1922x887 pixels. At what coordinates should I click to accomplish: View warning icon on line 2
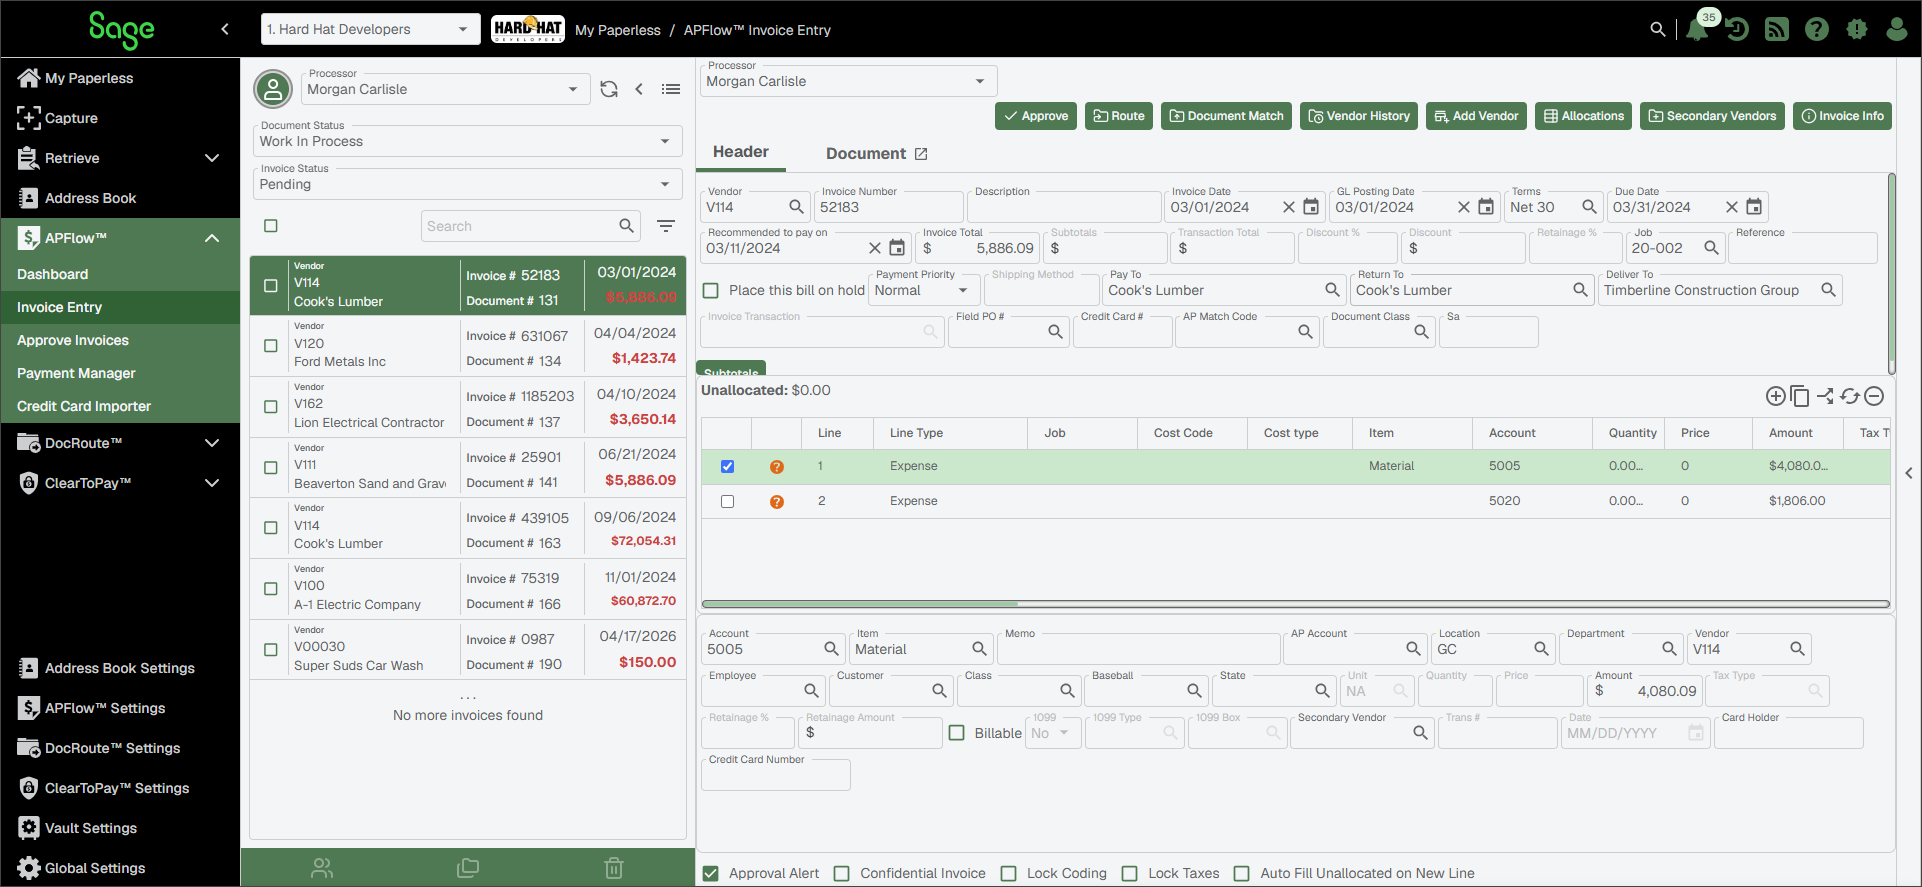[777, 502]
